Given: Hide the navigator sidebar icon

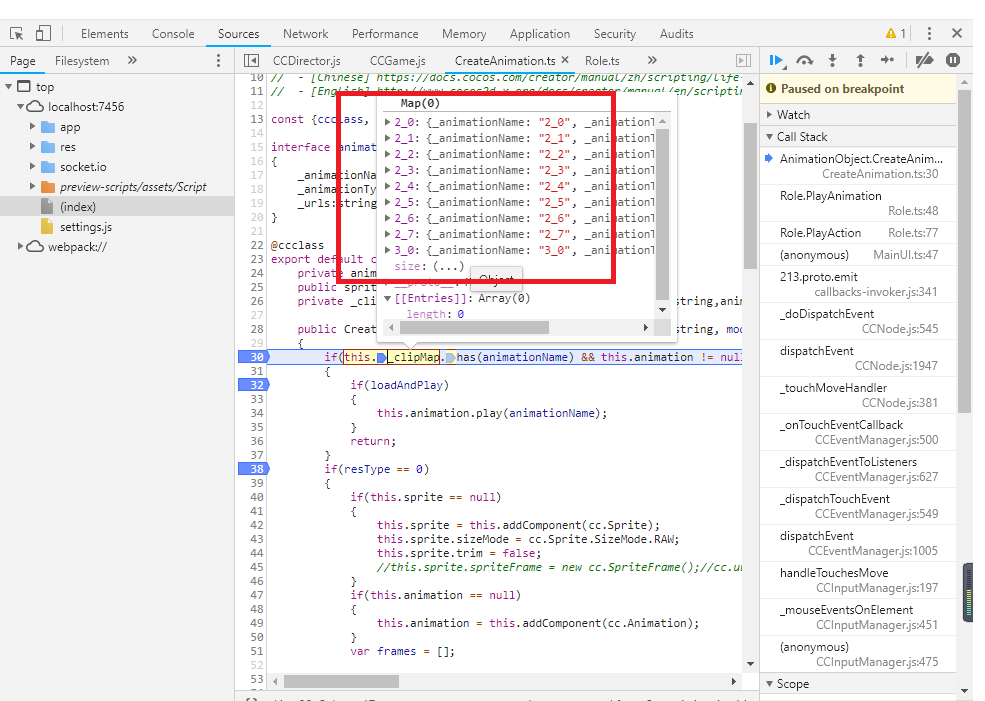Looking at the screenshot, I should pos(251,60).
